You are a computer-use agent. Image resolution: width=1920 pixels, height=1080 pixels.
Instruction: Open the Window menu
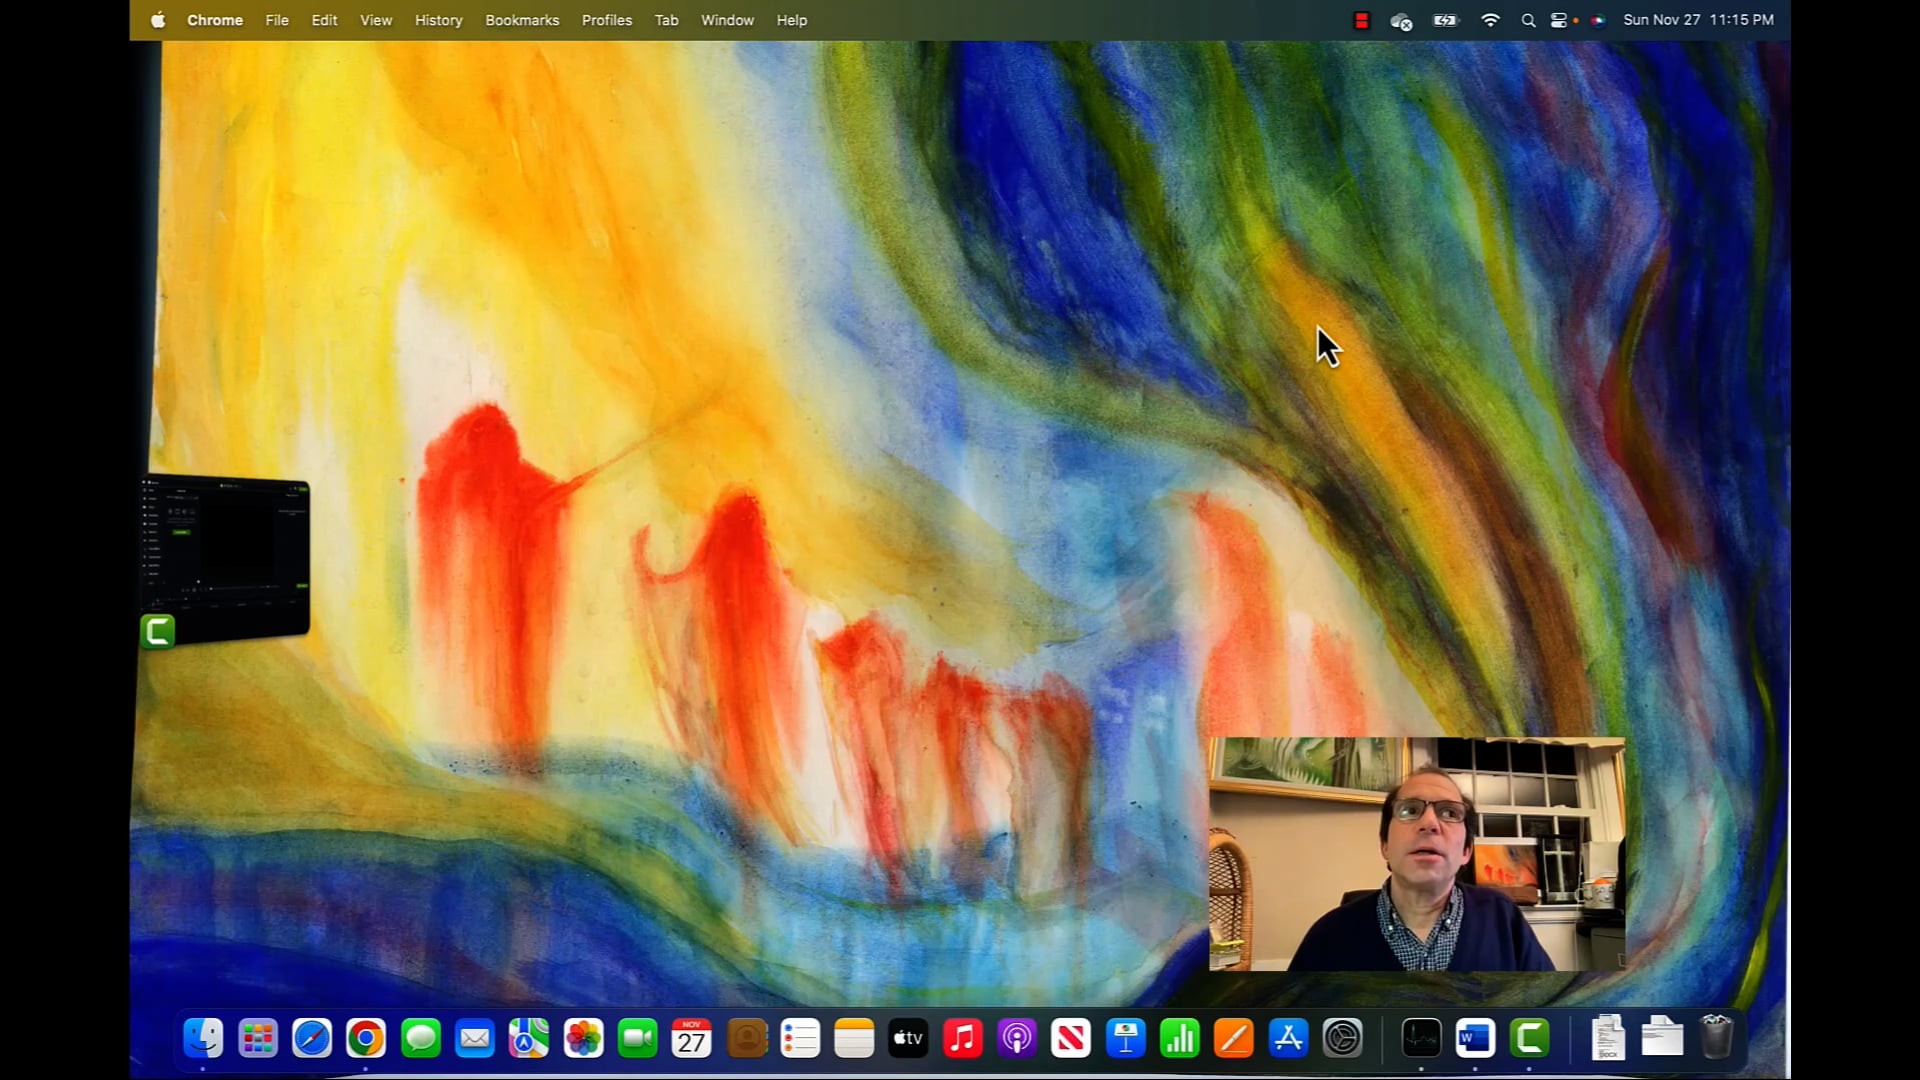(727, 20)
